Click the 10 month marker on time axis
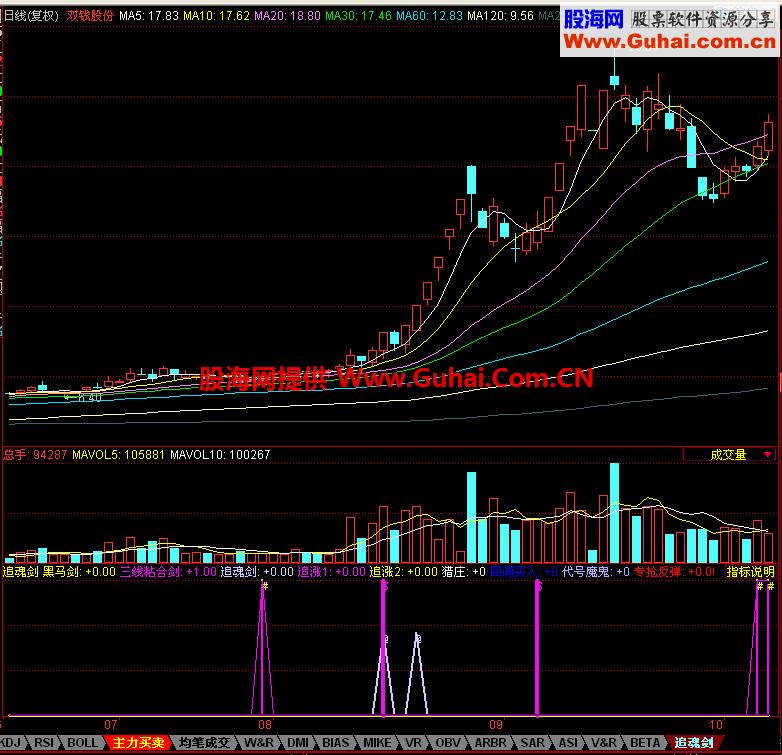 [716, 725]
